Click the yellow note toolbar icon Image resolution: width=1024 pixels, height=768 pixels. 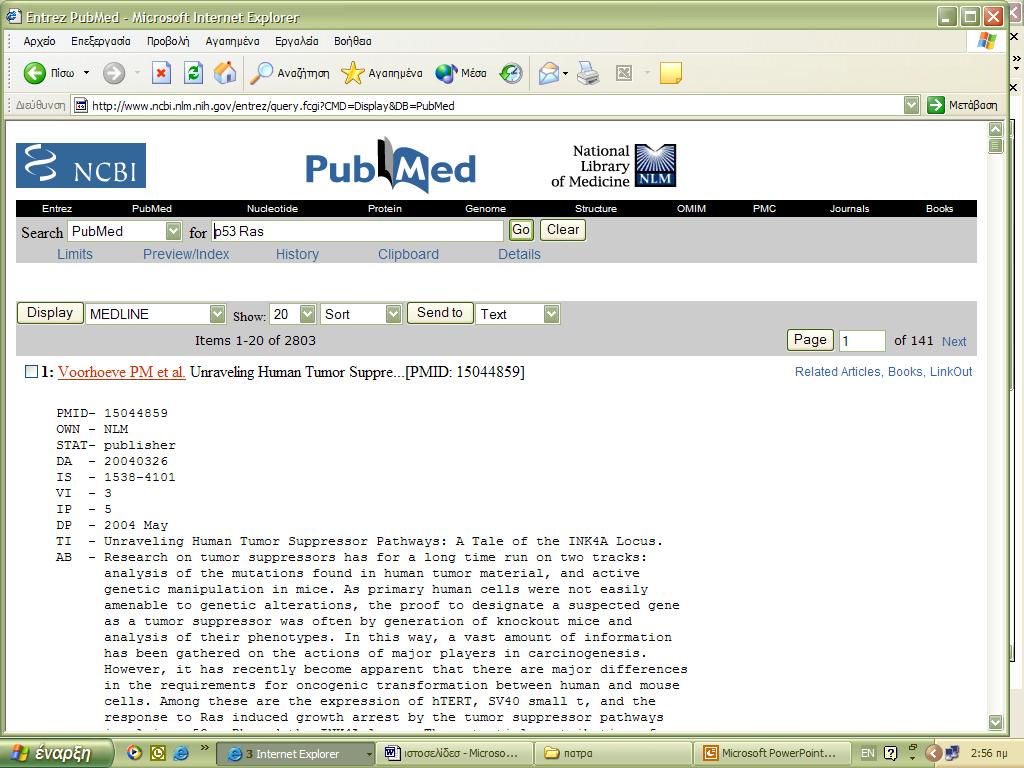point(671,73)
